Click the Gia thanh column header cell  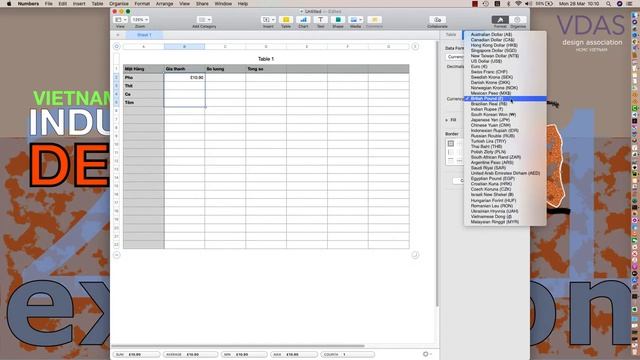click(x=184, y=69)
